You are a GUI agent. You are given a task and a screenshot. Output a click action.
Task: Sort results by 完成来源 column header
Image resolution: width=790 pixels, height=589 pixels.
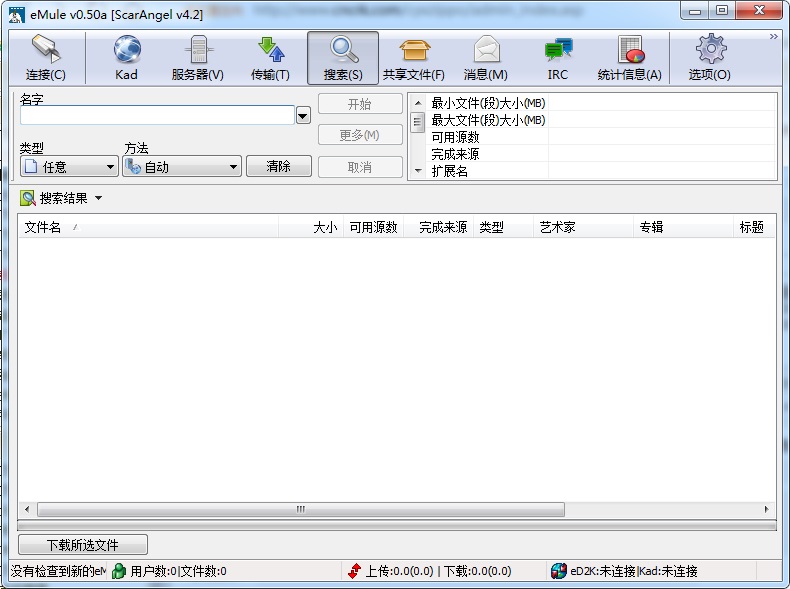[438, 227]
